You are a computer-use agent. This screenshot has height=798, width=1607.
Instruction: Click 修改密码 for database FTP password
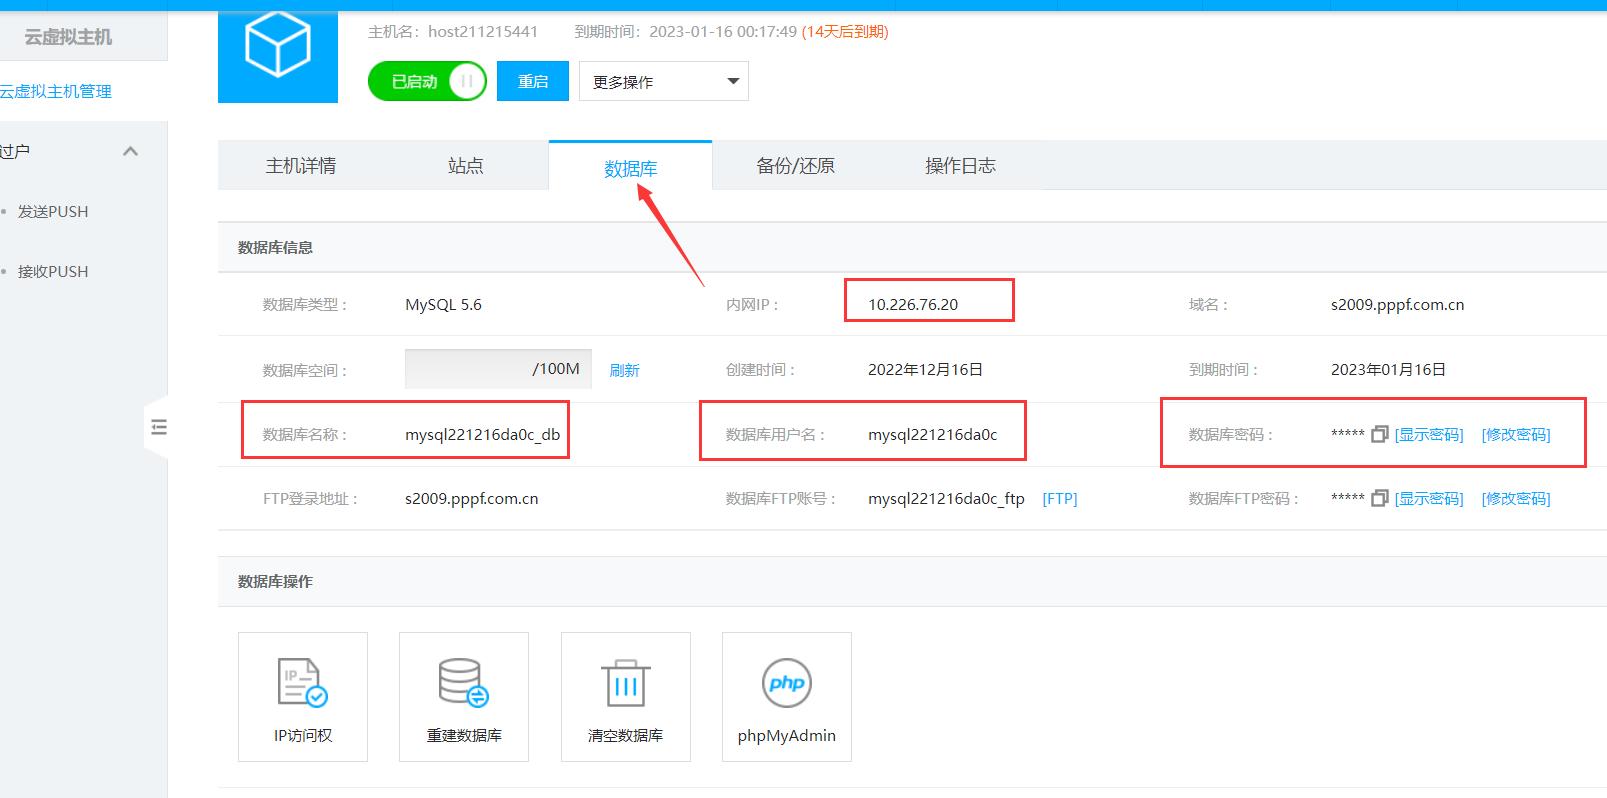click(1516, 499)
